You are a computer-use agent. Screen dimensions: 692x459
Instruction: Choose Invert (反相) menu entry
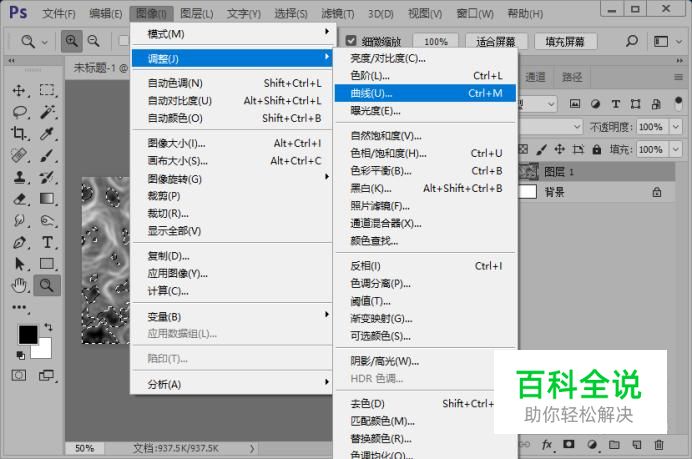pos(425,266)
